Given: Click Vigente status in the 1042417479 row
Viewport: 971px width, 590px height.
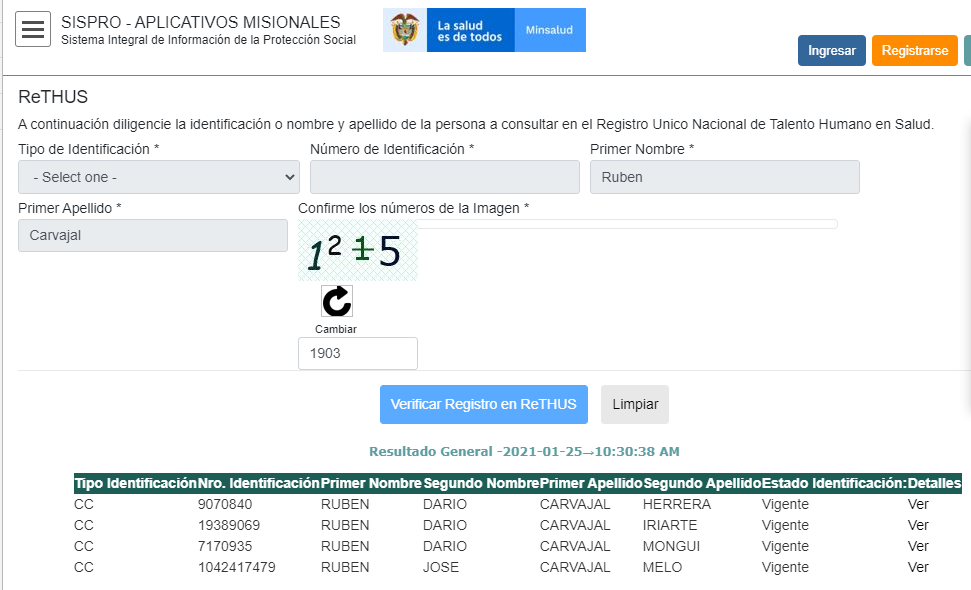Looking at the screenshot, I should 785,568.
